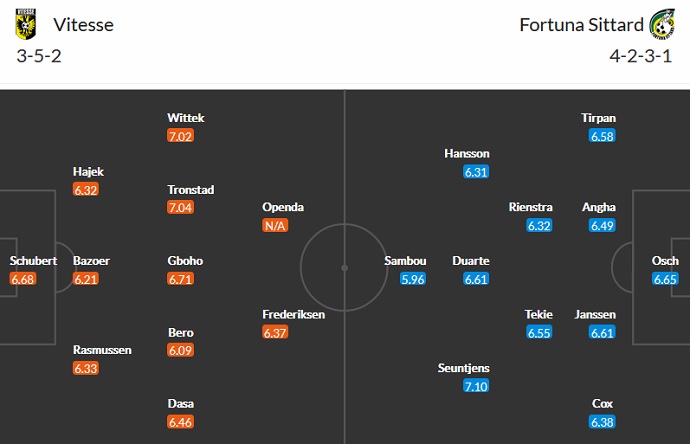Select goalkeeper Schubert's 6.68 rating badge
The width and height of the screenshot is (690, 444).
coord(23,279)
